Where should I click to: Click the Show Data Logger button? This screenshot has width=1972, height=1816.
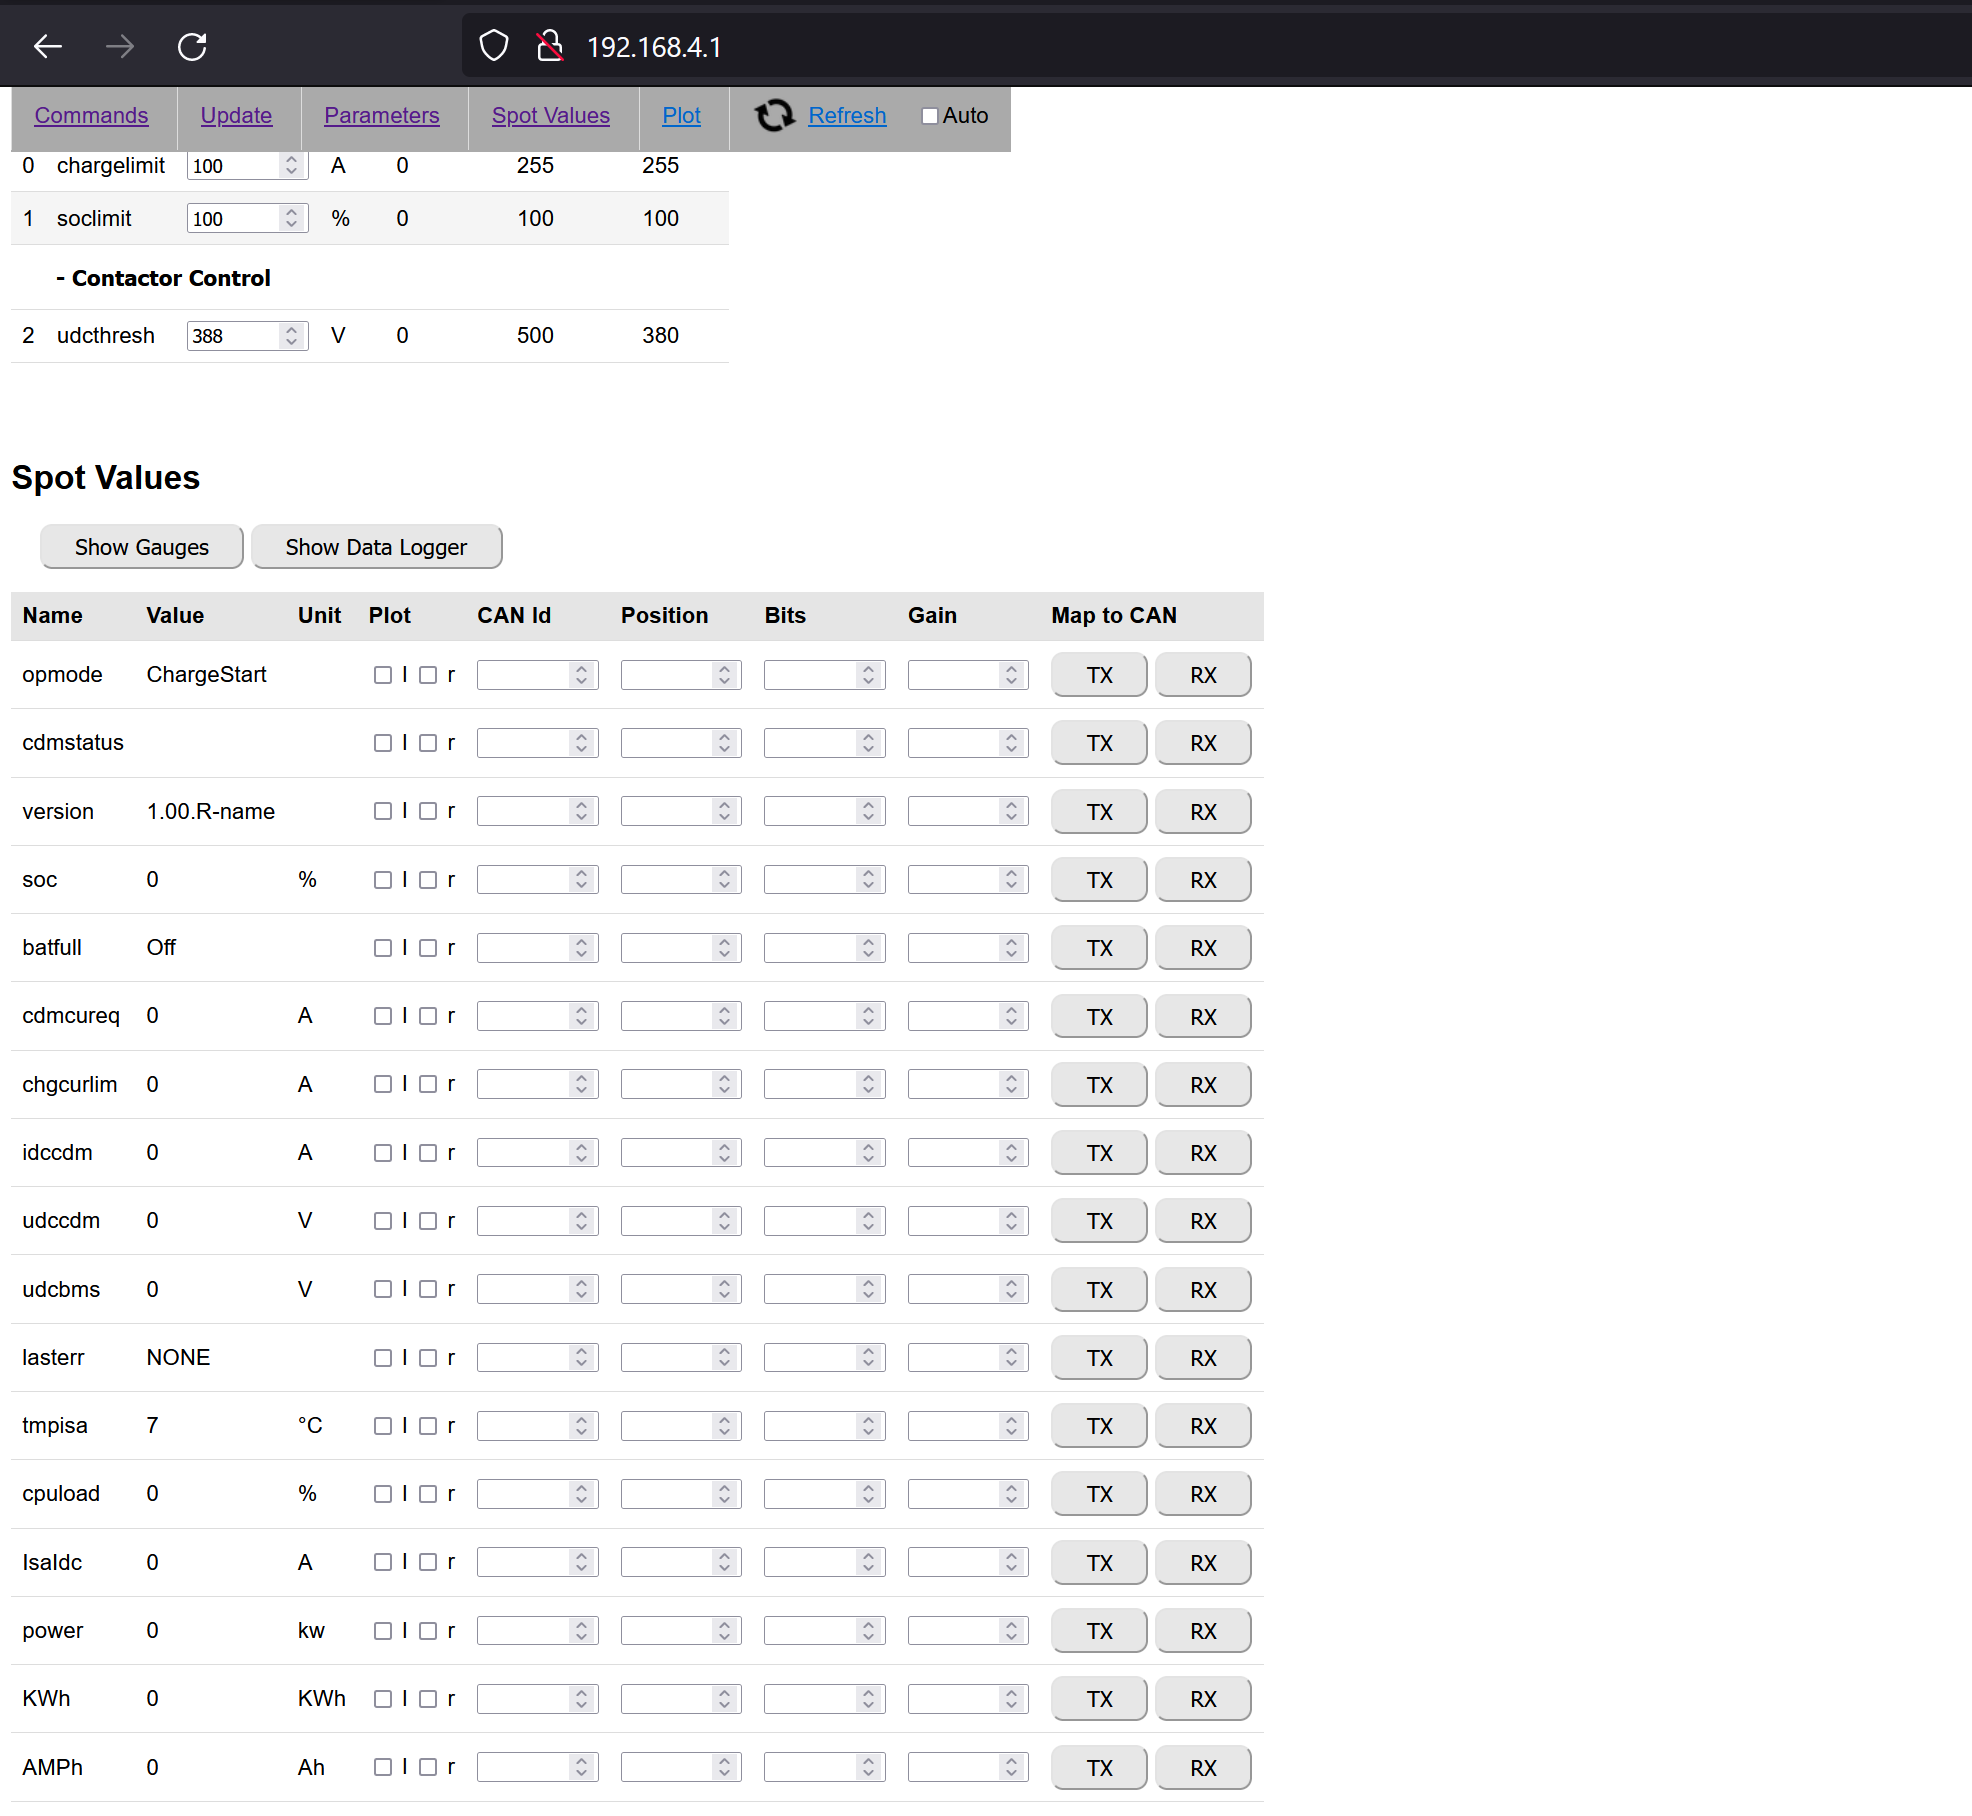[x=376, y=547]
